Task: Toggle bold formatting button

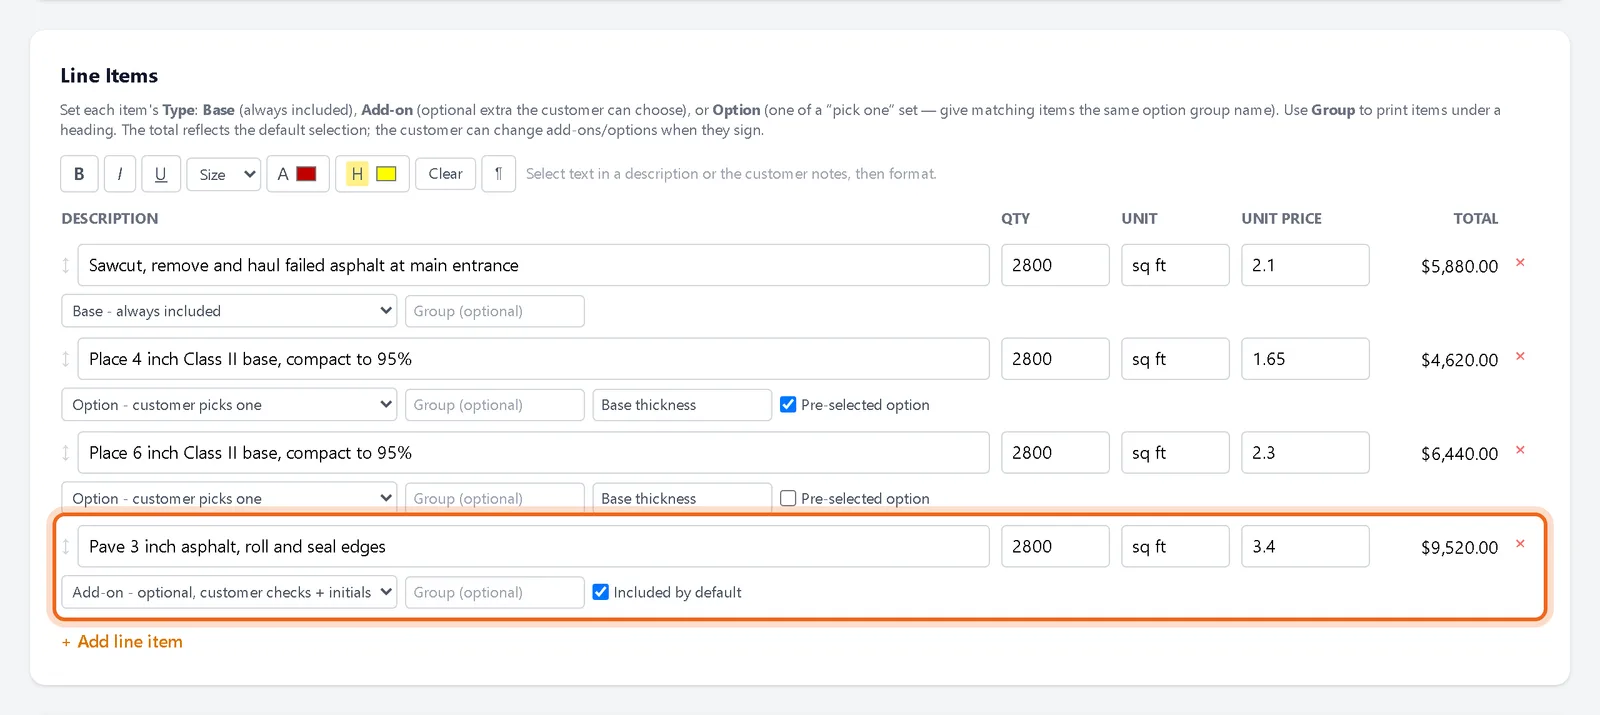Action: pyautogui.click(x=79, y=174)
